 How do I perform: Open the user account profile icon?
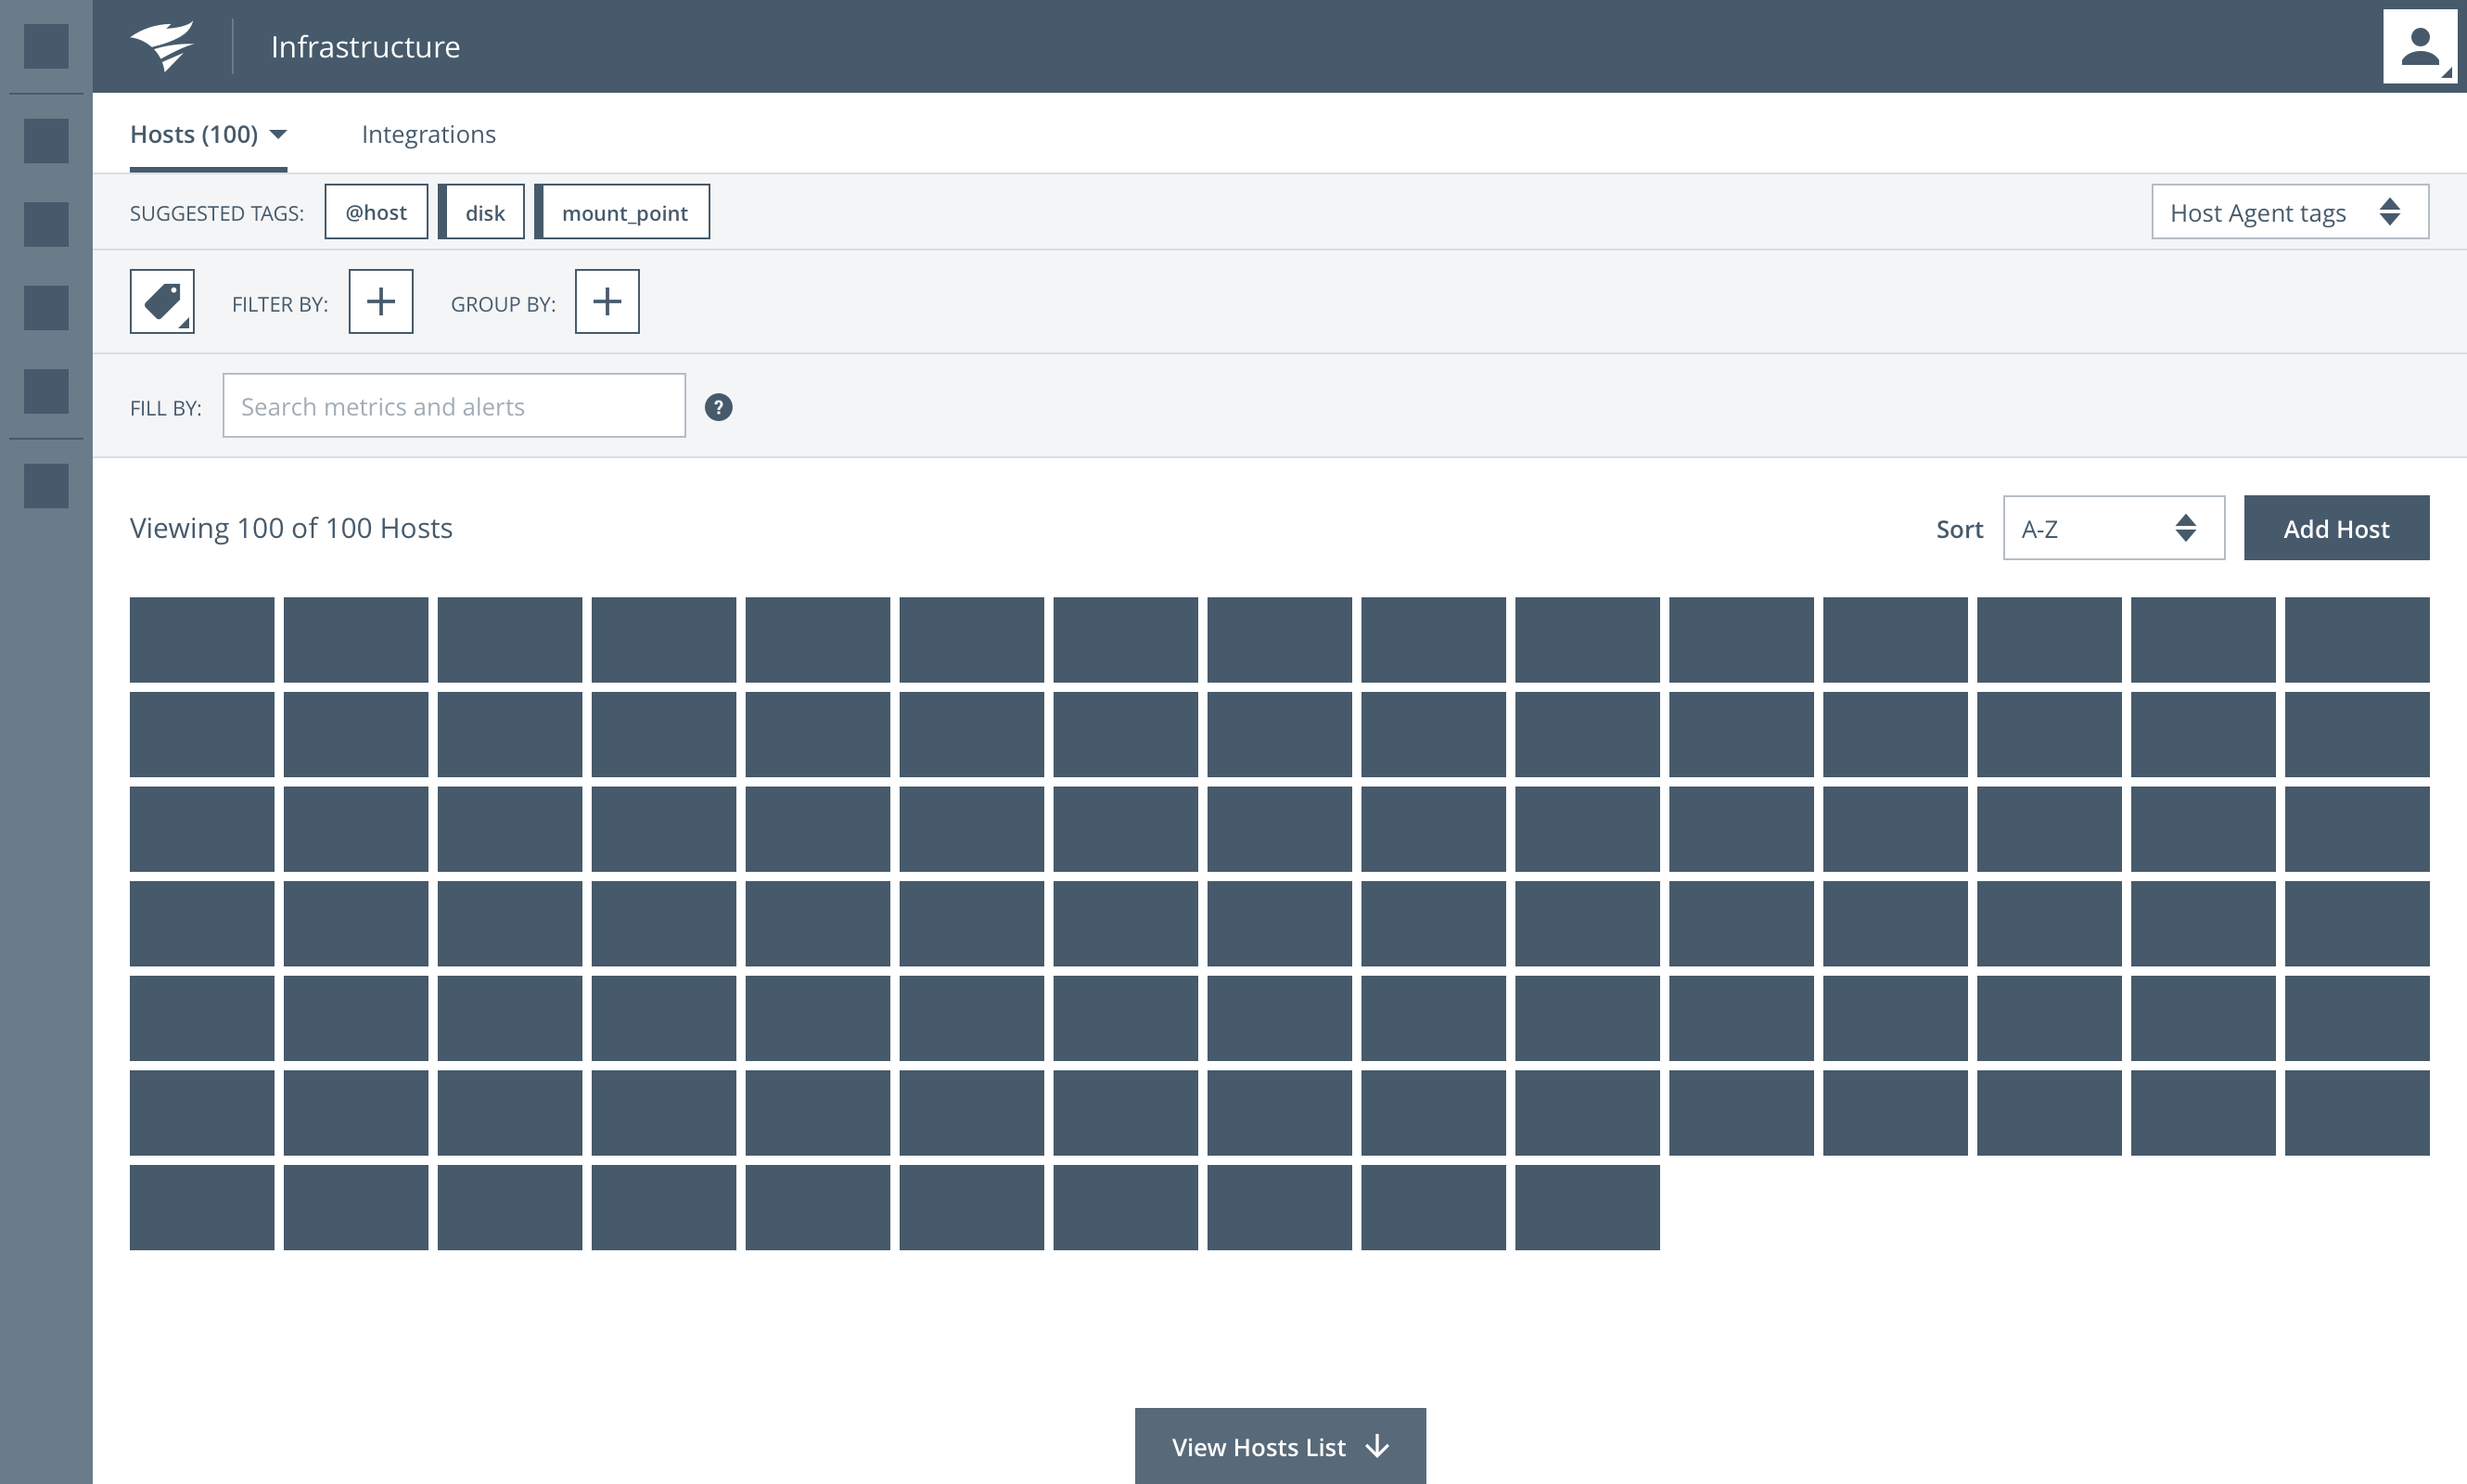[2419, 46]
